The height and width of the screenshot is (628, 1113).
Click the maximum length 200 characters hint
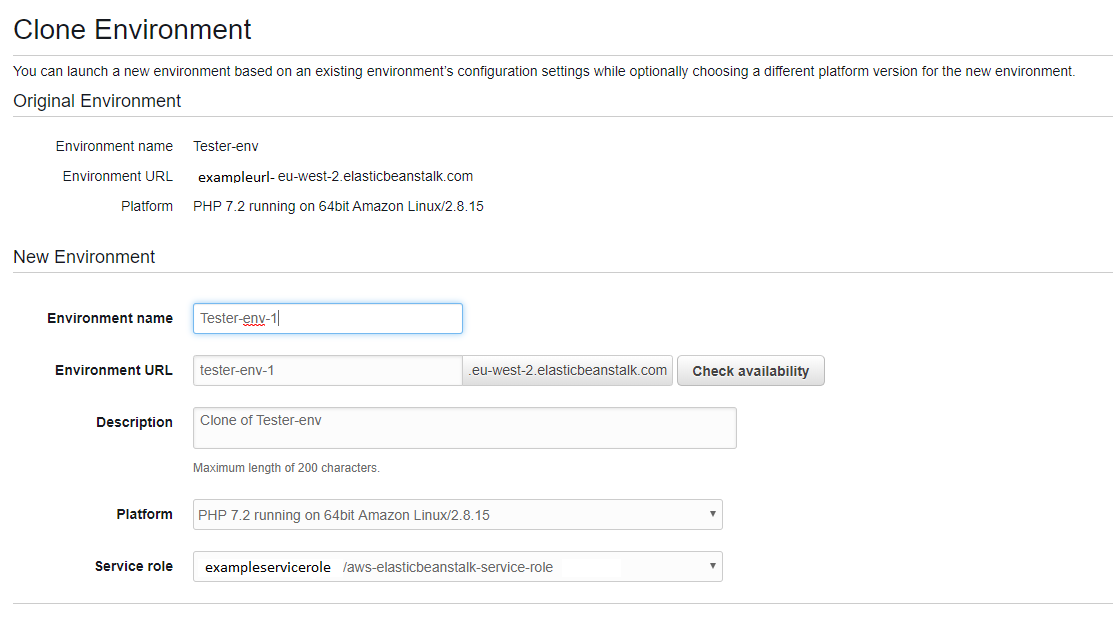click(x=286, y=468)
